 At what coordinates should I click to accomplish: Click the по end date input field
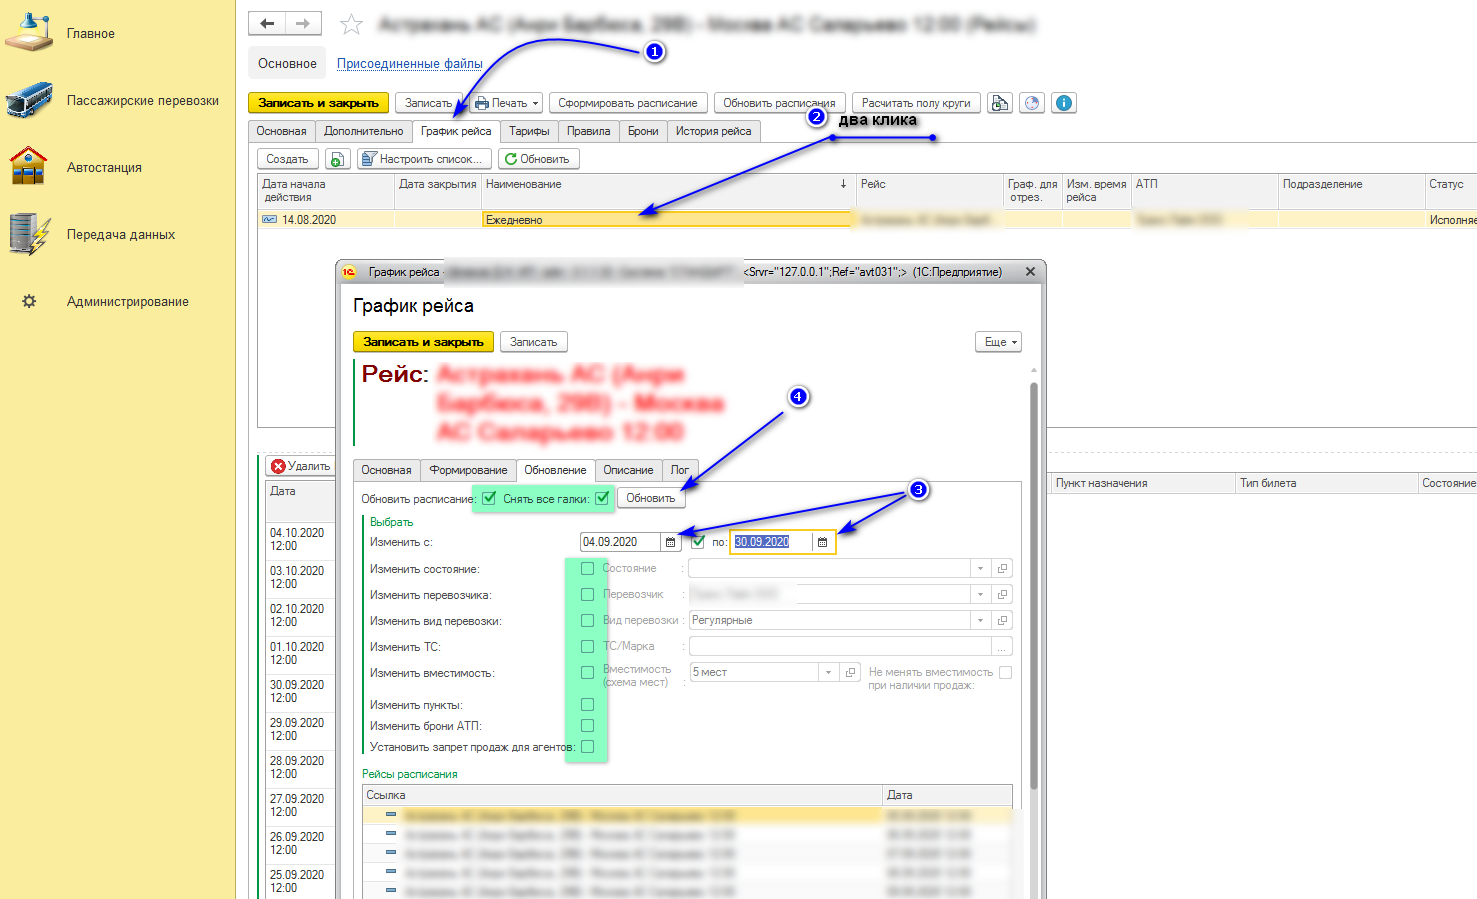pyautogui.click(x=771, y=542)
